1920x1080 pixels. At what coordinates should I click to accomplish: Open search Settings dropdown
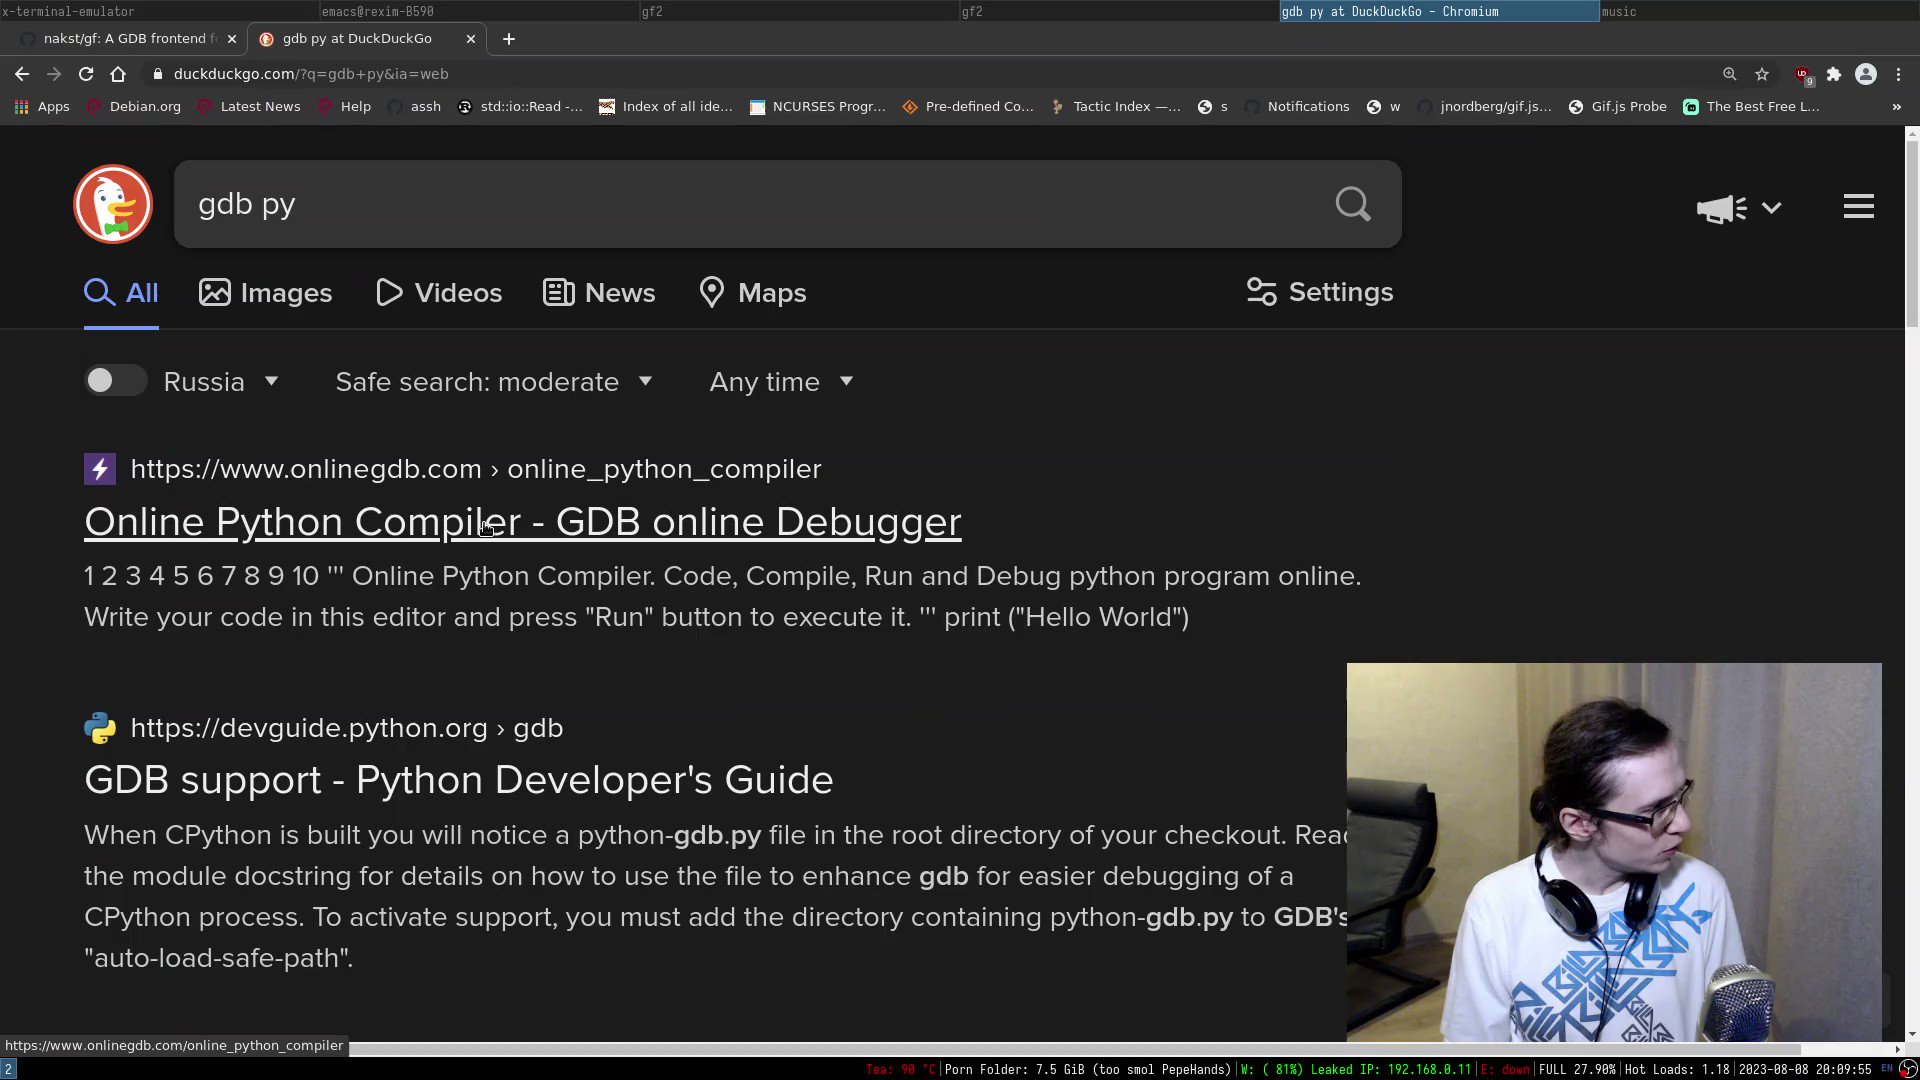[1320, 292]
